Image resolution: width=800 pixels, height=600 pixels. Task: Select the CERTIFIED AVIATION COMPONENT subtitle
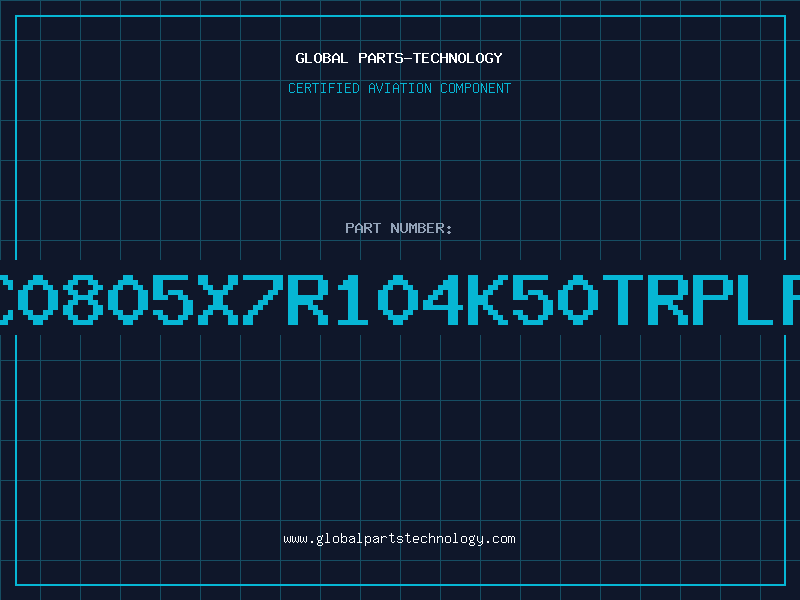(x=399, y=88)
